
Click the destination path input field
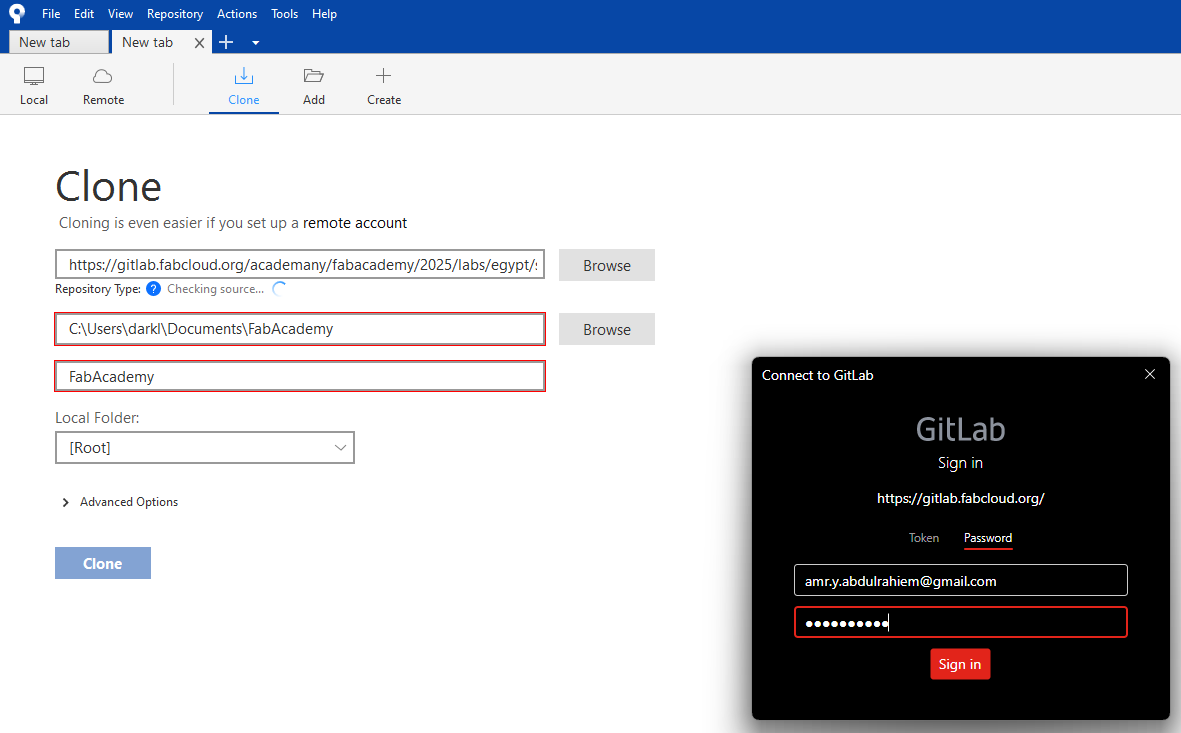tap(300, 329)
